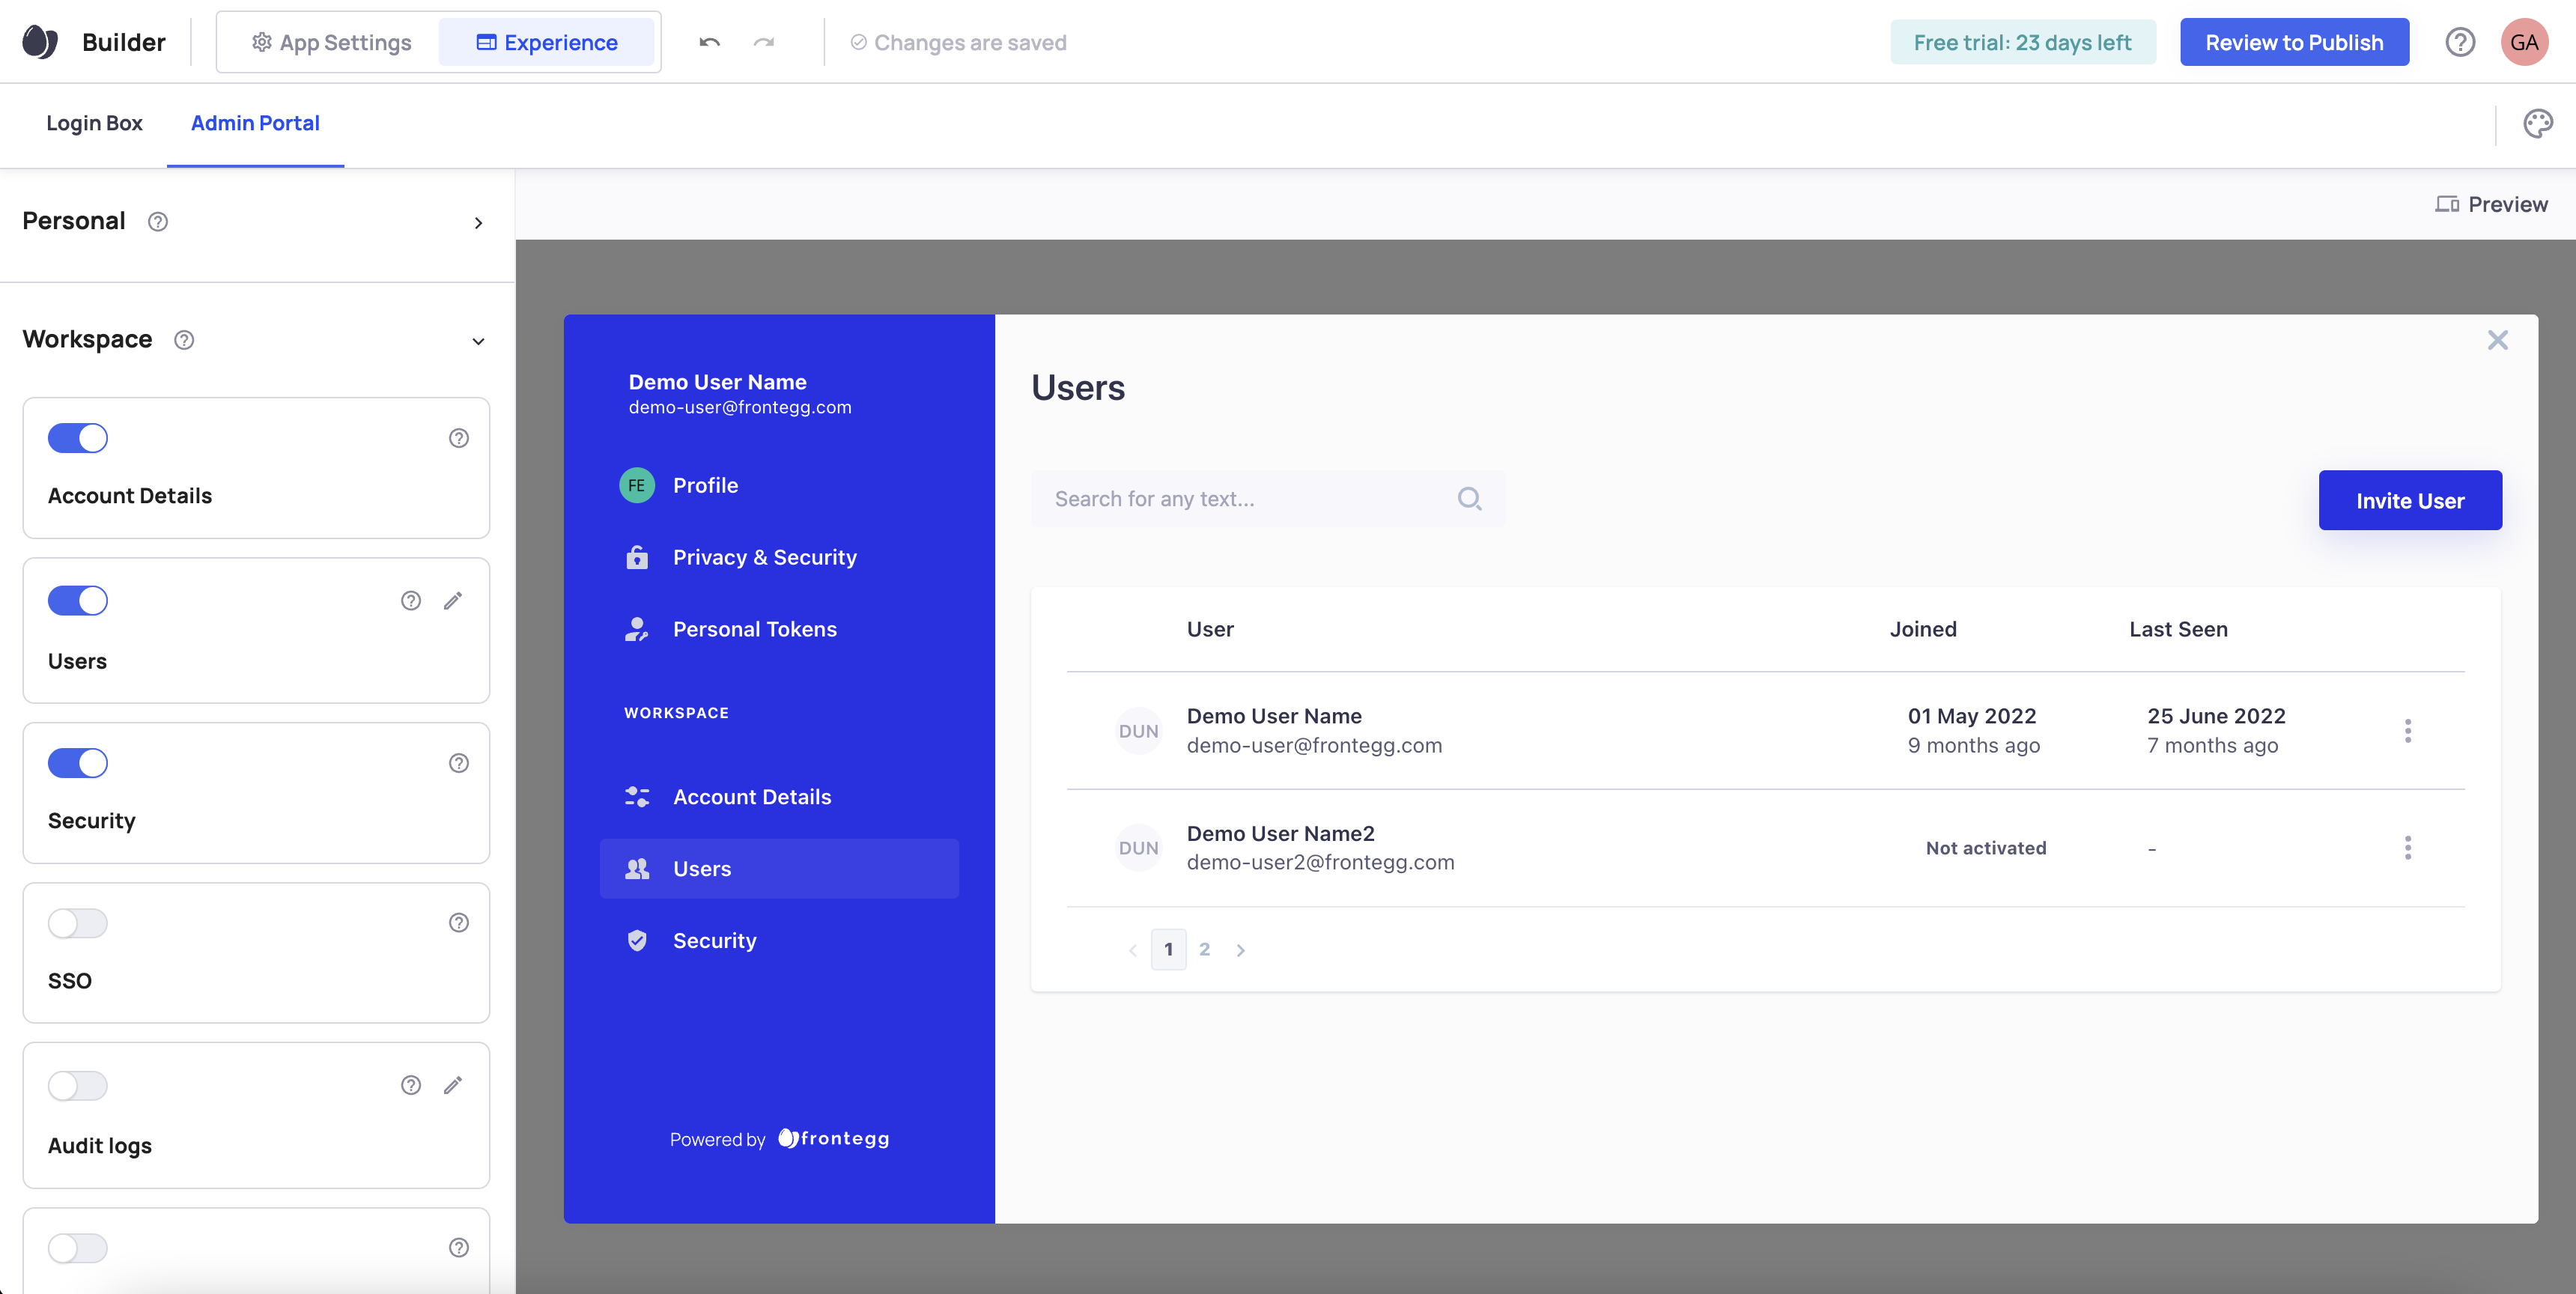Open three-dot menu for Demo User Name2

(x=2407, y=848)
